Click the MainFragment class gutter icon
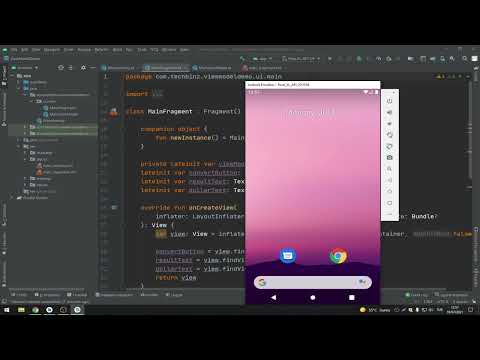Screen dimensions: 480x360 pos(114,112)
